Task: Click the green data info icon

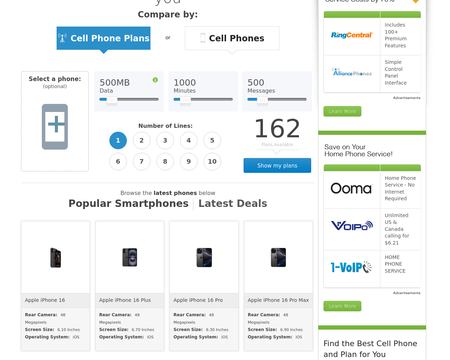Action: coord(155,80)
